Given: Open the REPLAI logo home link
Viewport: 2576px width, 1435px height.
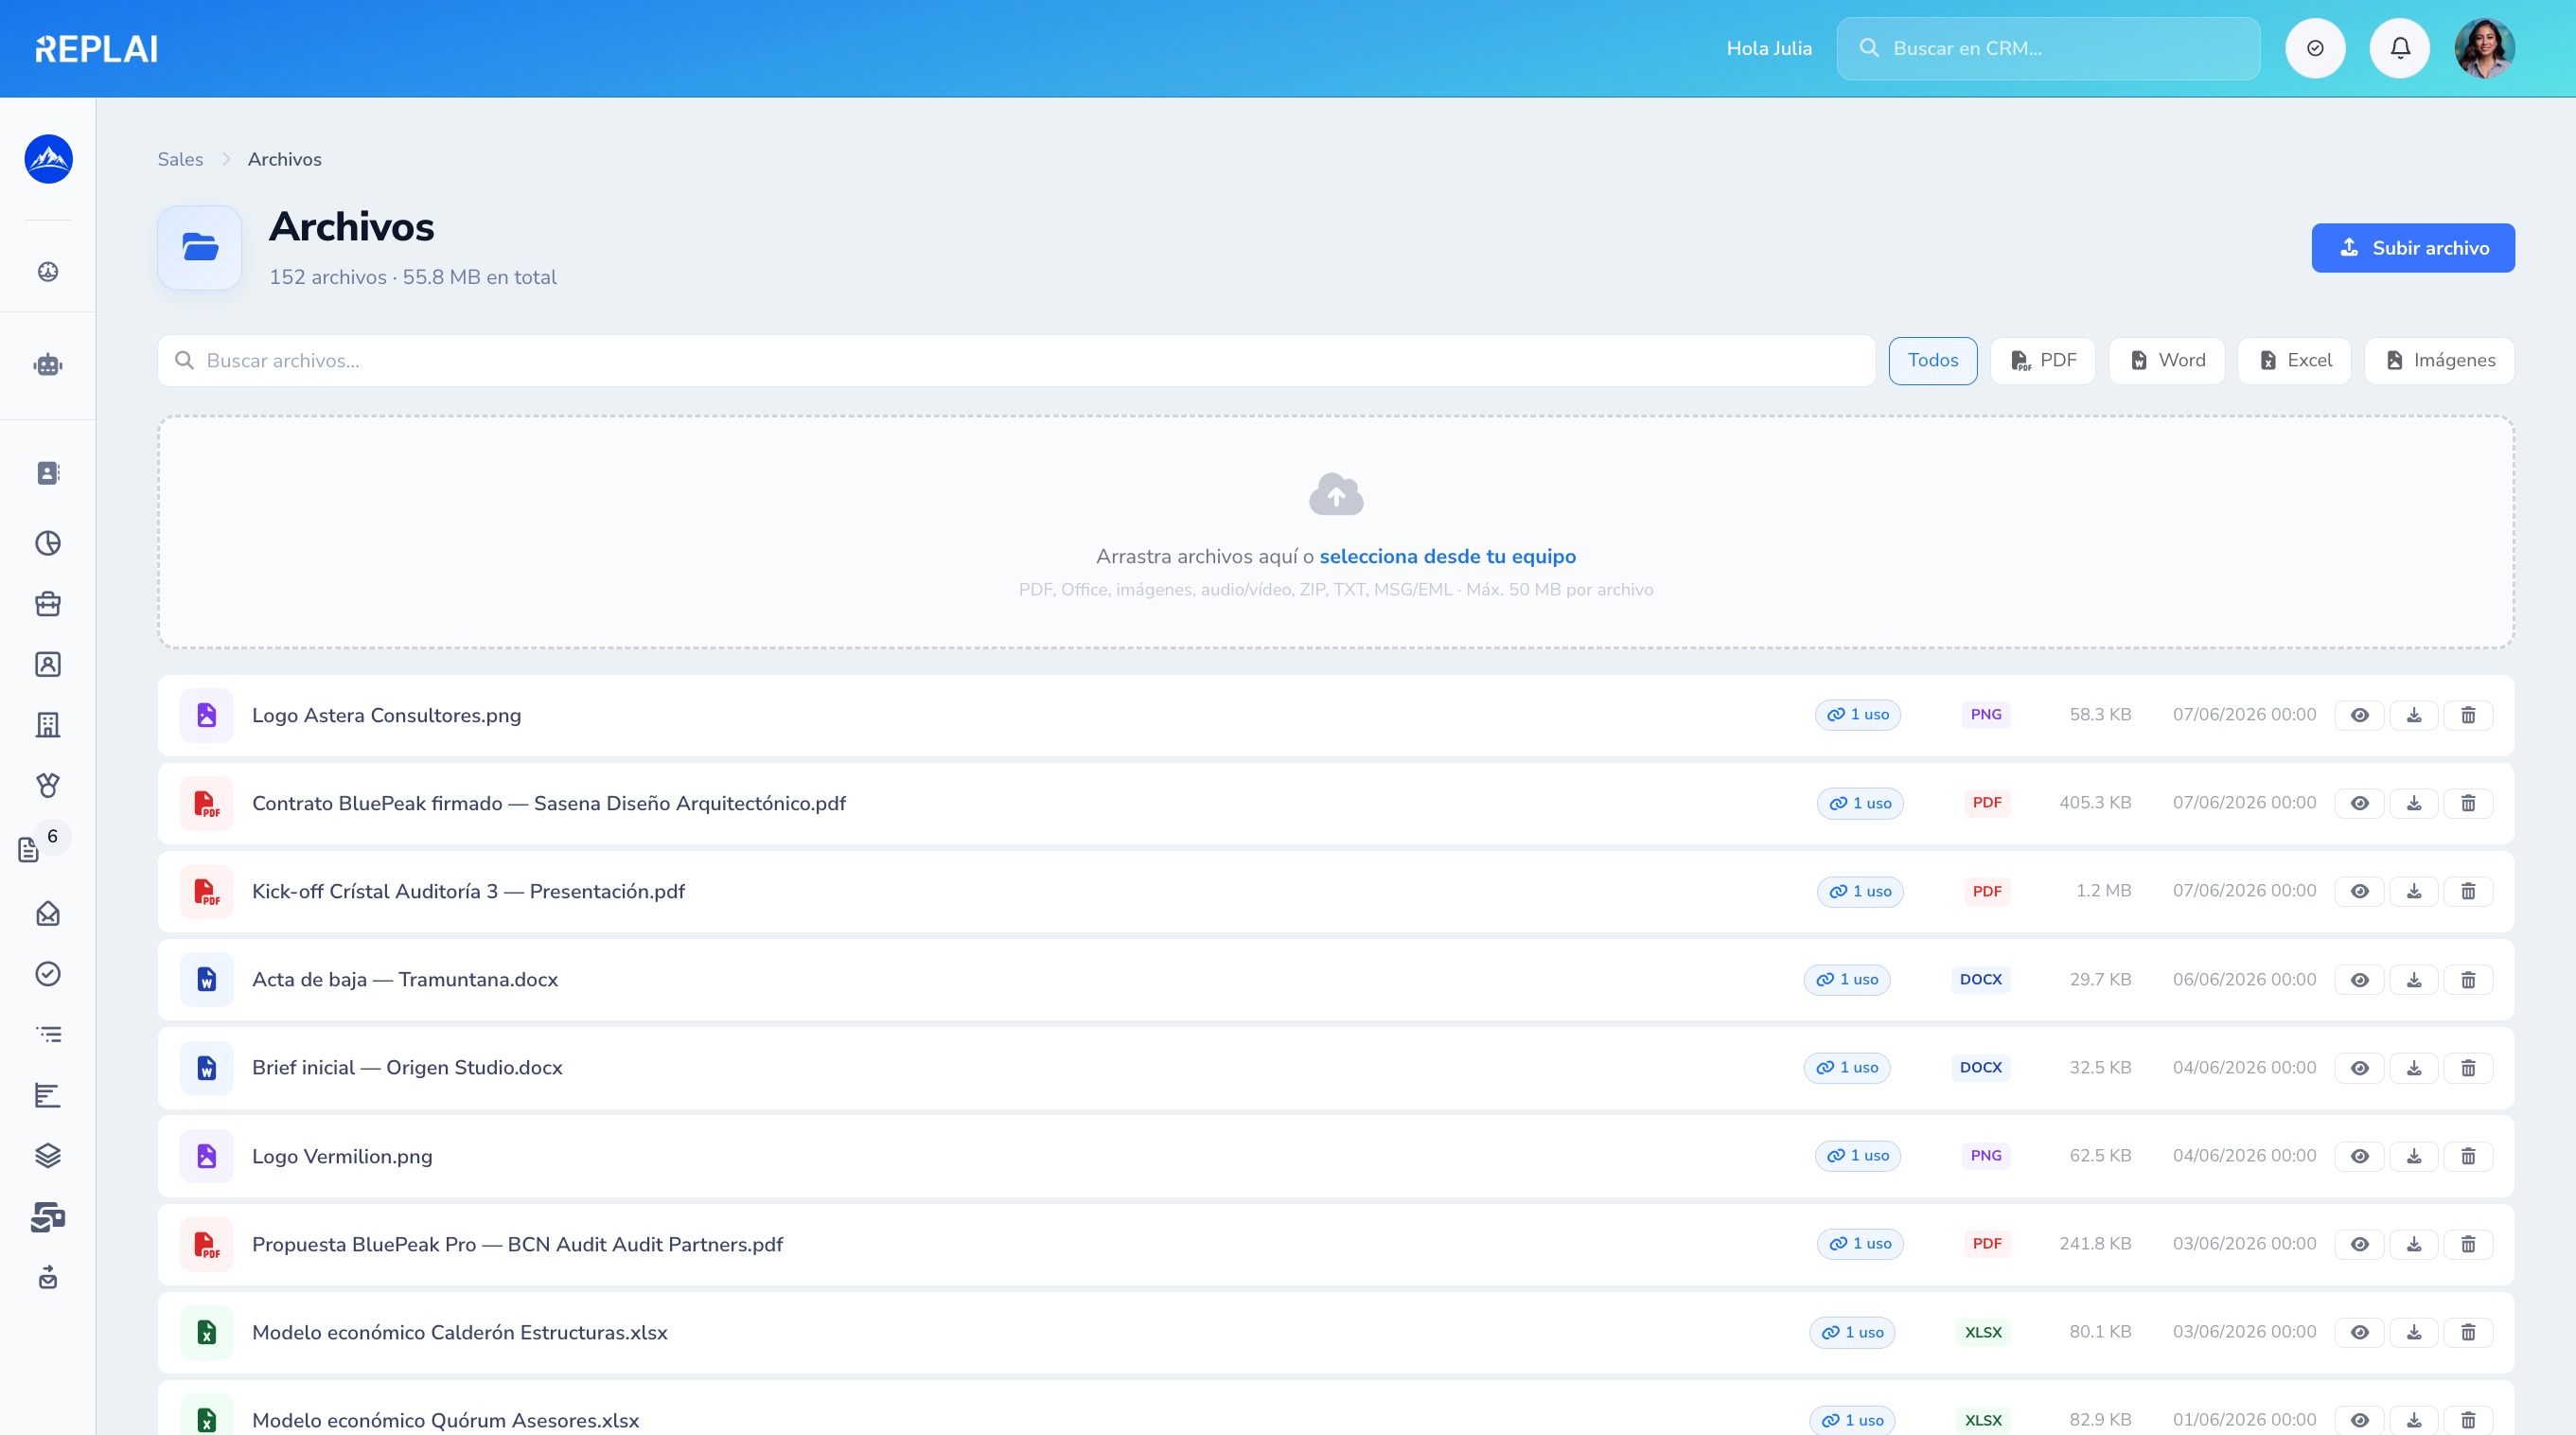Looking at the screenshot, I should [96, 48].
